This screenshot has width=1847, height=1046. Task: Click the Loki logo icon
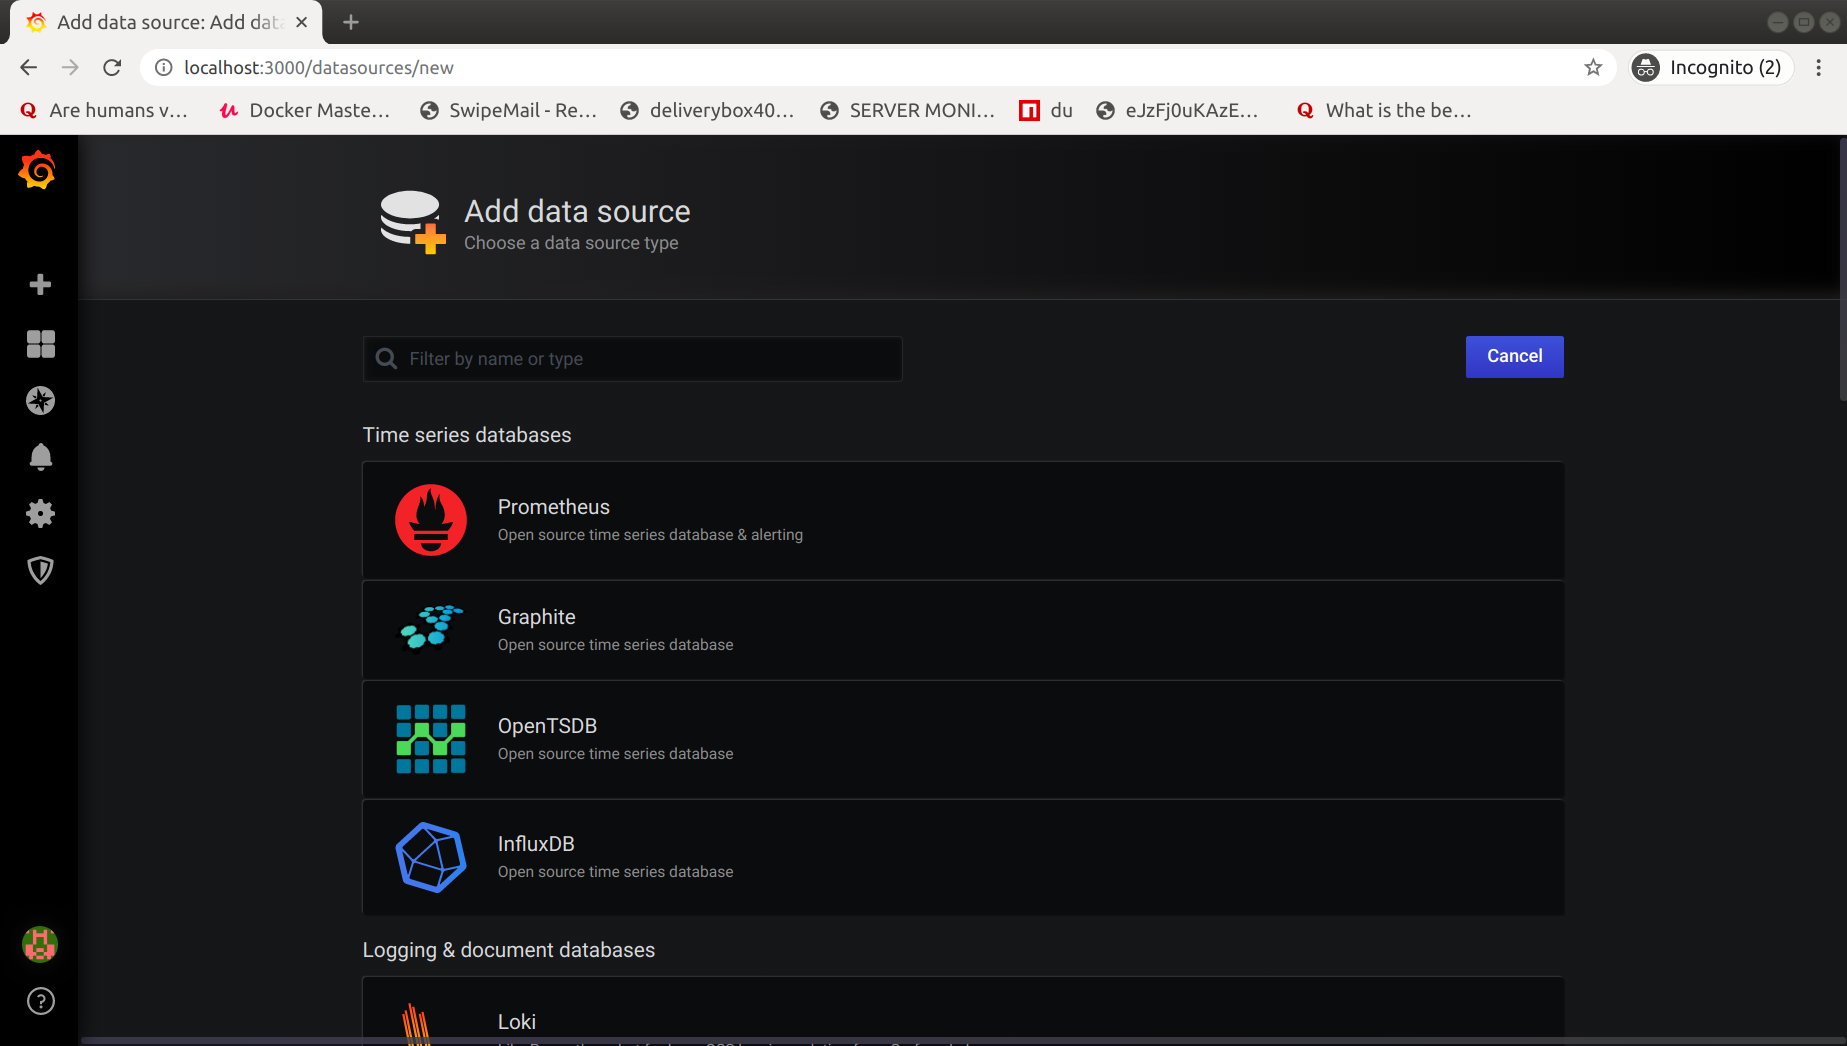click(416, 1023)
